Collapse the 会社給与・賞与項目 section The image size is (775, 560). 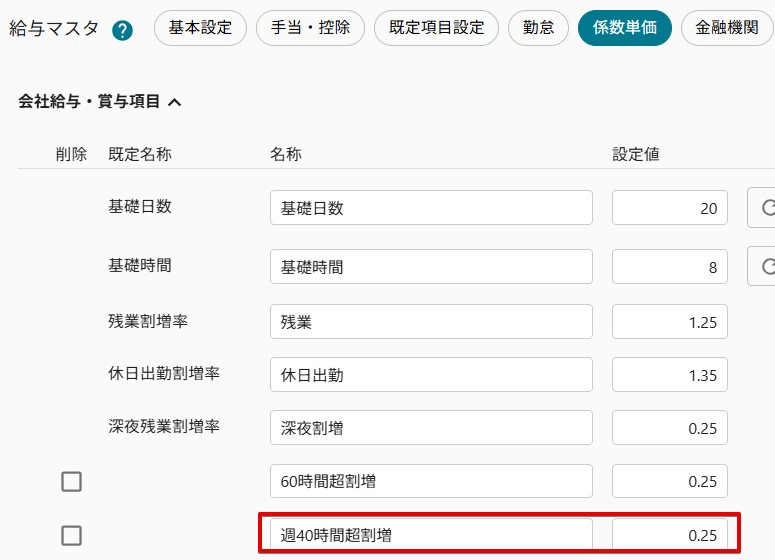tap(174, 102)
